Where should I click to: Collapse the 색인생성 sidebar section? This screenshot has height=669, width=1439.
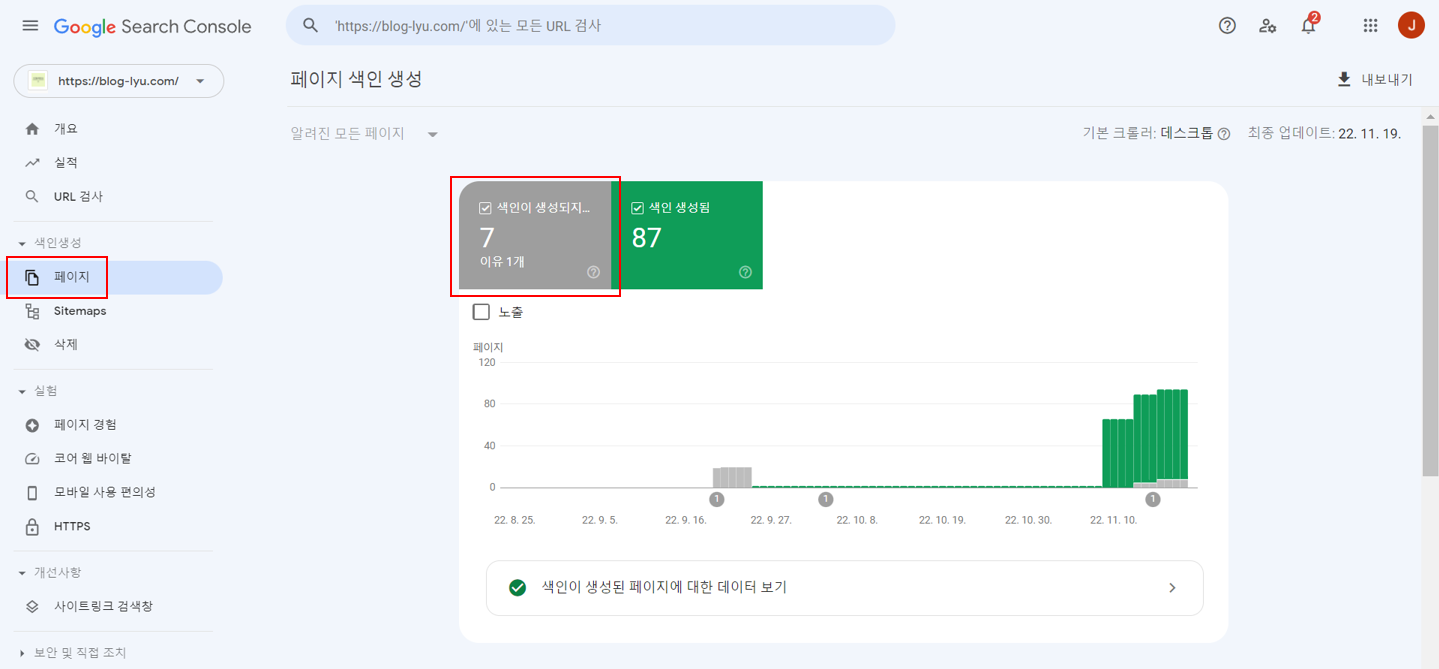click(24, 242)
